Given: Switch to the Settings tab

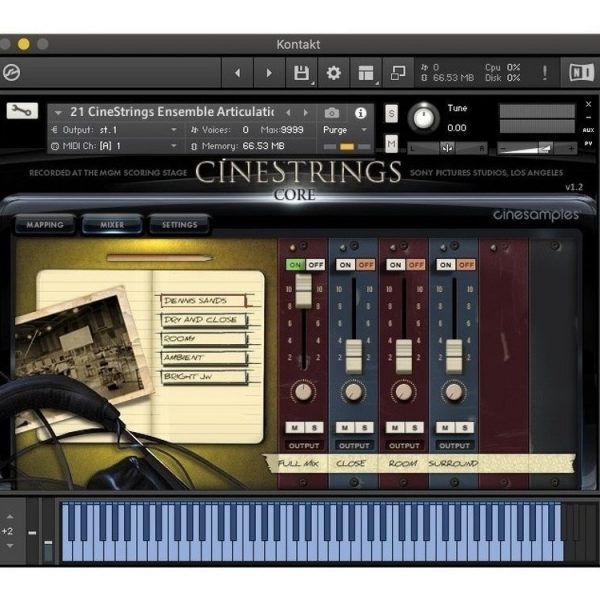Looking at the screenshot, I should (x=179, y=225).
